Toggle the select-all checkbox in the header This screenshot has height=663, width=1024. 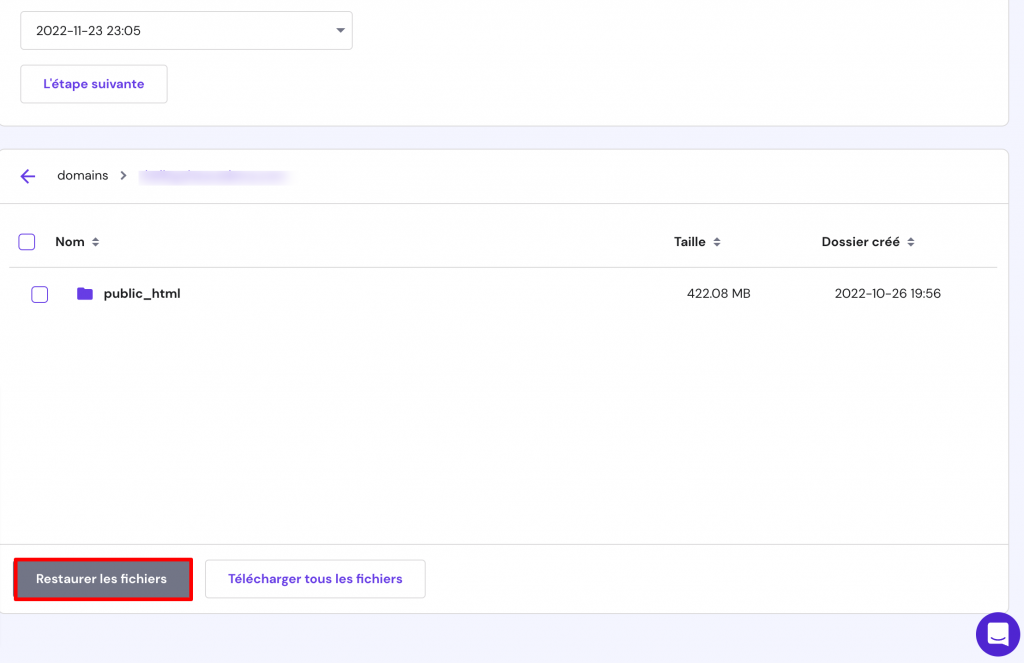click(x=26, y=241)
